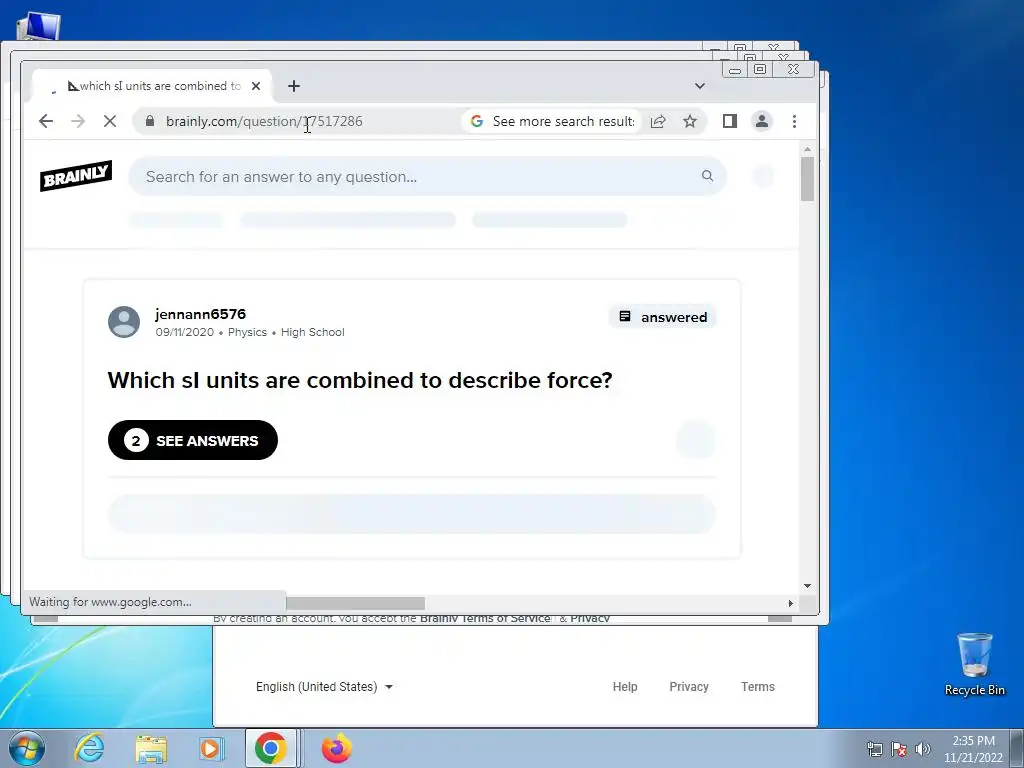
Task: Click the horizontal scrollbar right arrow
Action: point(790,603)
